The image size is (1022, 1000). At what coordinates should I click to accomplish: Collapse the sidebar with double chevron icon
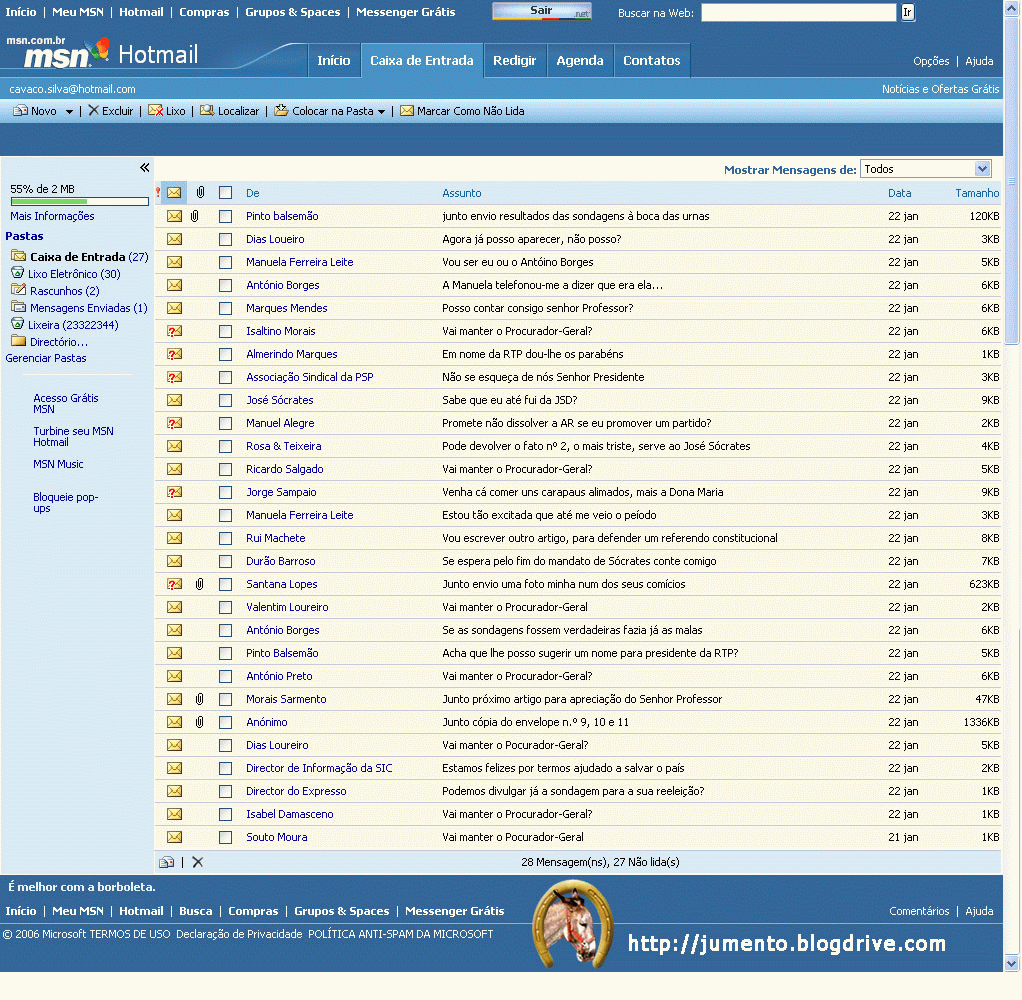(145, 168)
